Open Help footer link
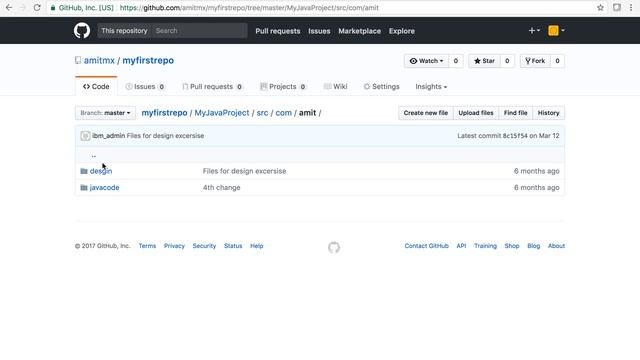Image resolution: width=640 pixels, height=360 pixels. 257,246
